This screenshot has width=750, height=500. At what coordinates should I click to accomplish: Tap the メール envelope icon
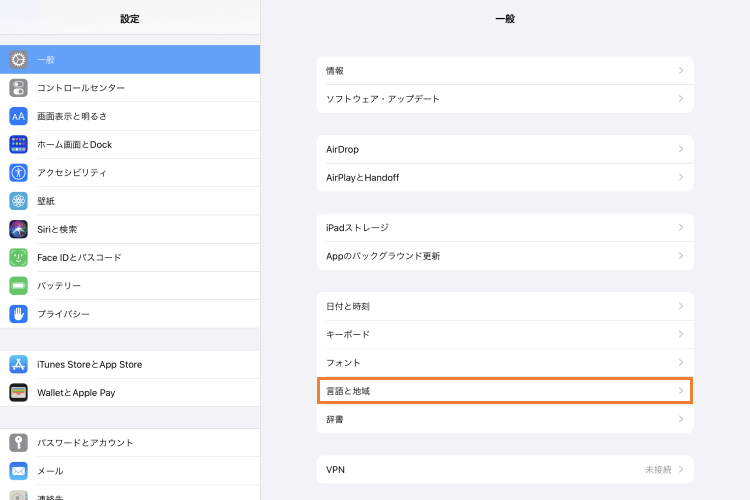pyautogui.click(x=18, y=471)
